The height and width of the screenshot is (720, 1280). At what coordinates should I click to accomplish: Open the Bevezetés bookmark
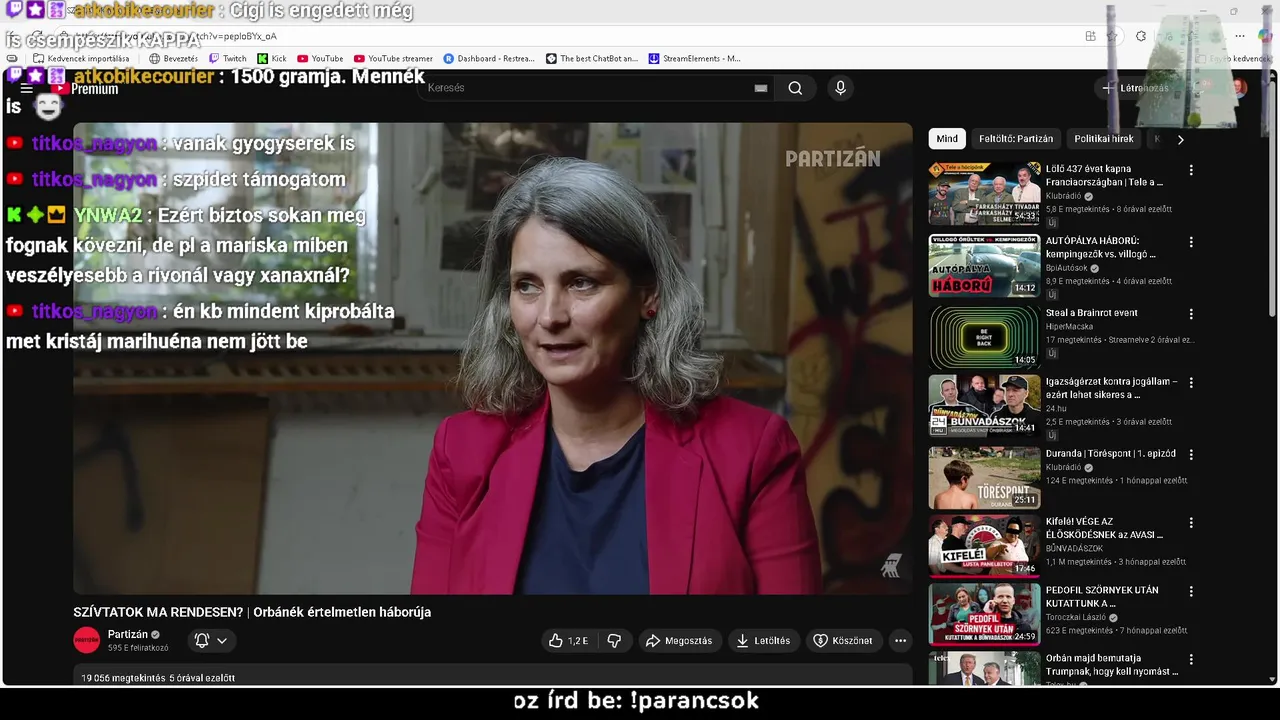(173, 58)
